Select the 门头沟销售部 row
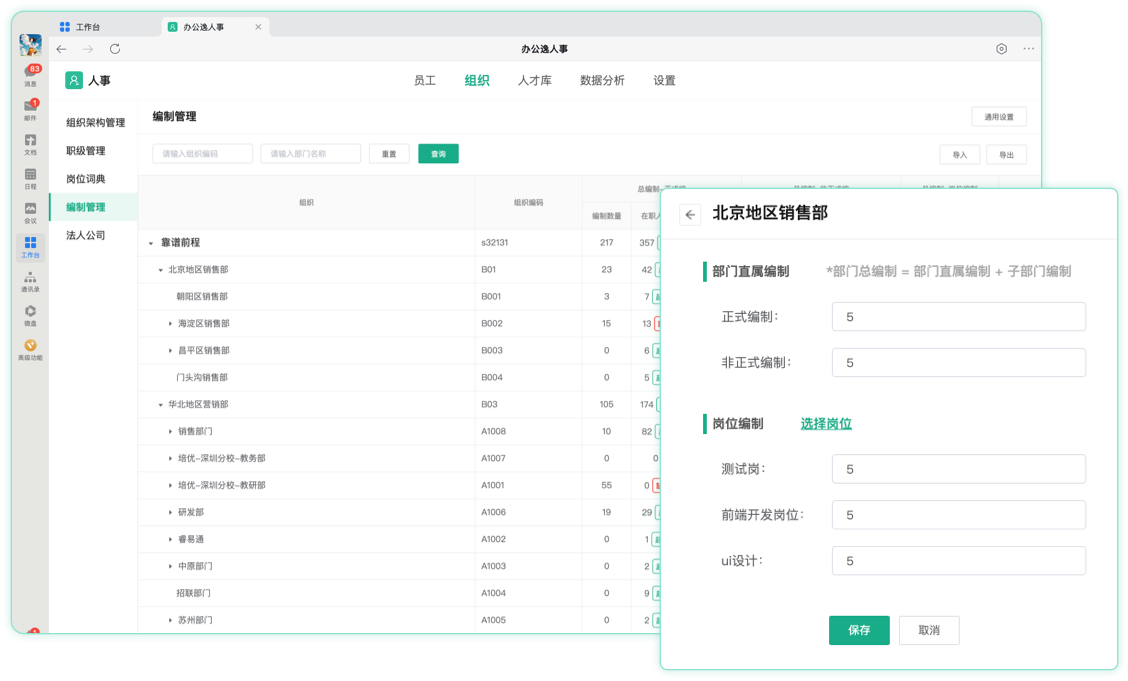Screen dimensions: 1128x681 (x=399, y=378)
